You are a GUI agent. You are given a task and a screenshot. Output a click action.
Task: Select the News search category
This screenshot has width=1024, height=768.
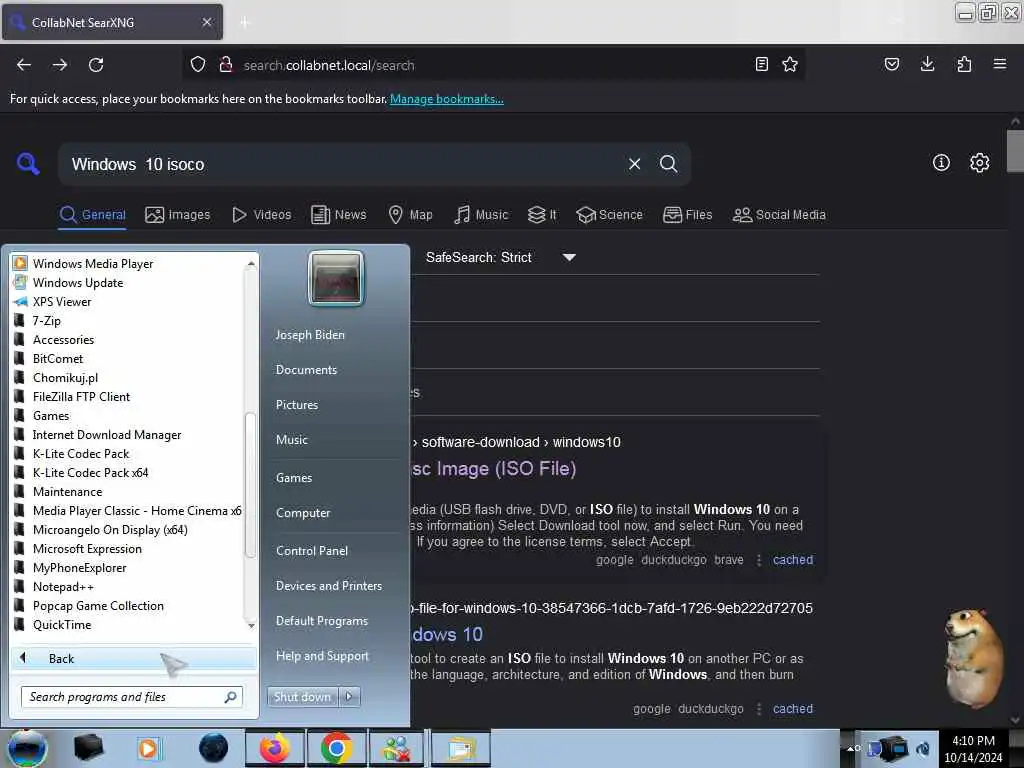coord(338,215)
